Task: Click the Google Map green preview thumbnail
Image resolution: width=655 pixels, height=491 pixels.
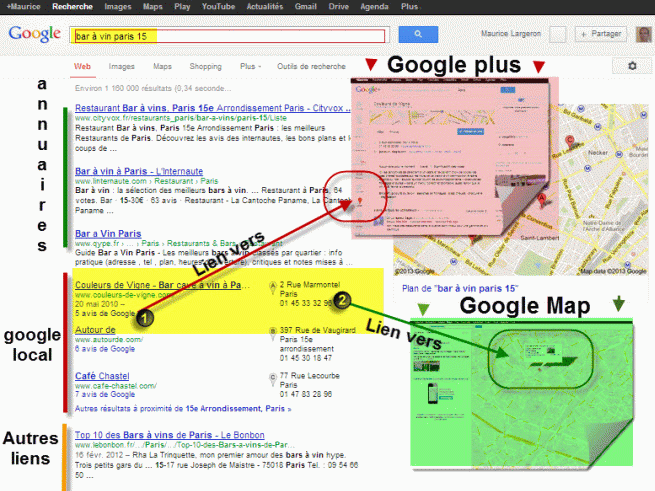Action: coord(521,393)
